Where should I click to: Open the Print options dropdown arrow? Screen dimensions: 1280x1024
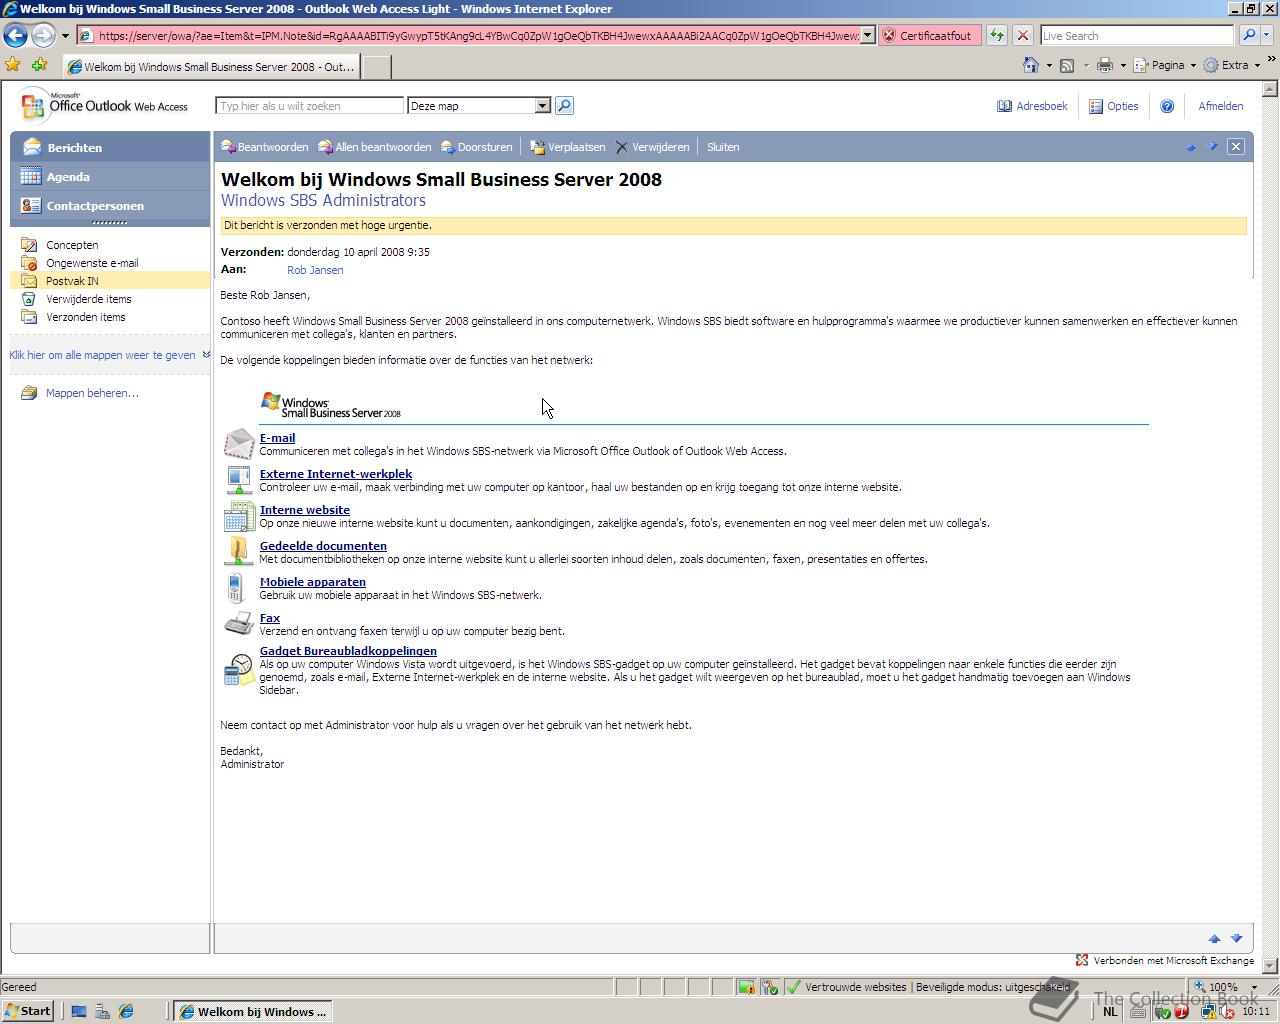(1122, 65)
